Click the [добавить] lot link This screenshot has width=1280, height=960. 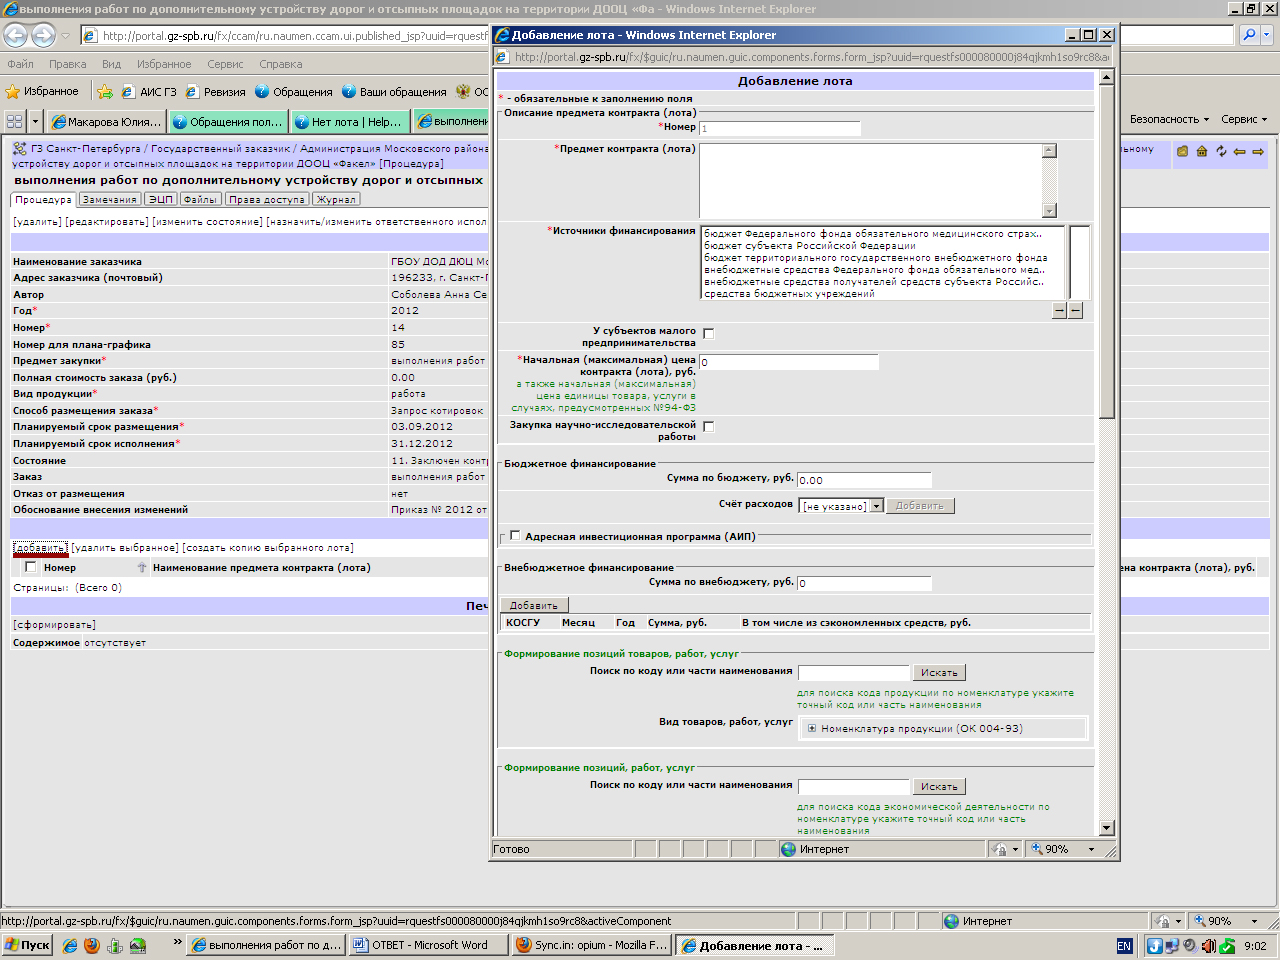40,548
